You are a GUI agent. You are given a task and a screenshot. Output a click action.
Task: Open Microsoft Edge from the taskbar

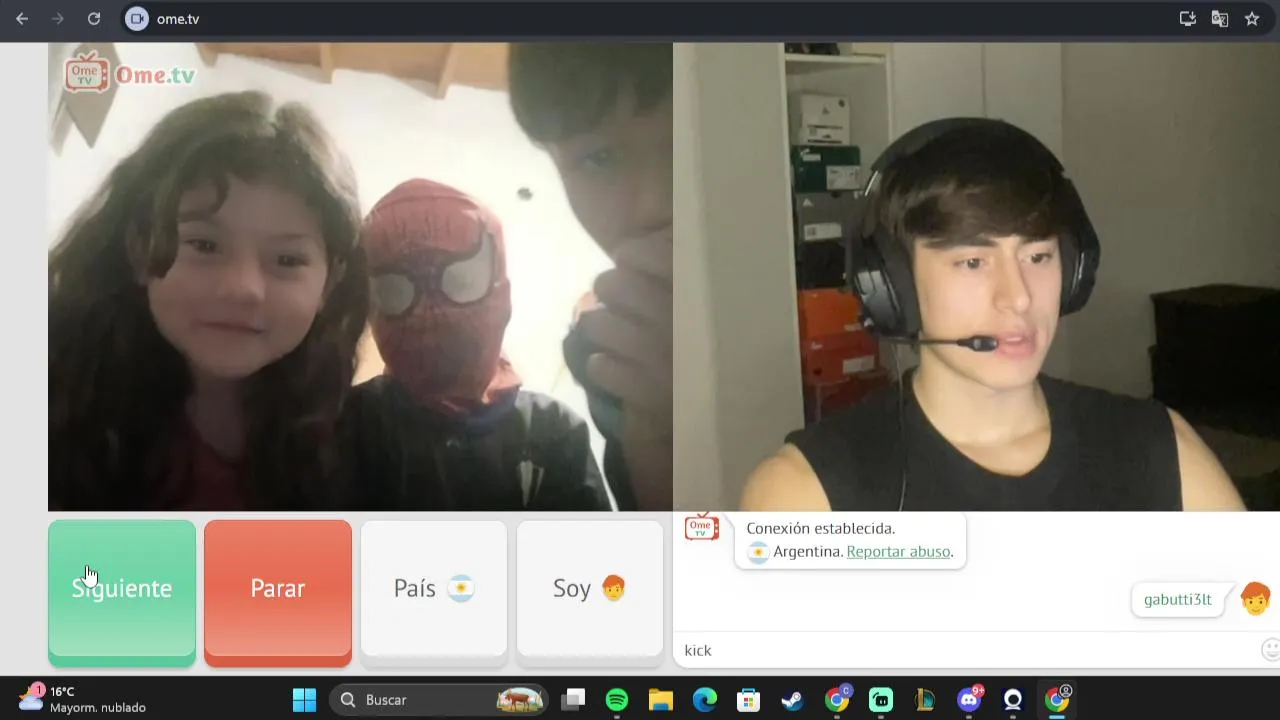[705, 700]
